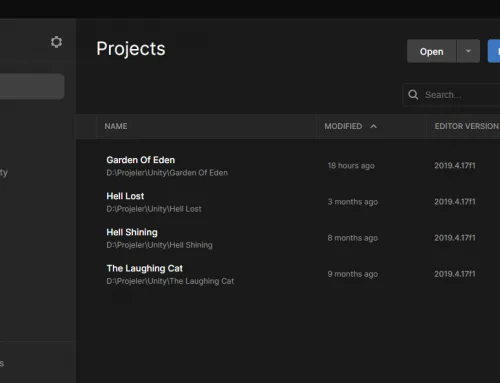Image resolution: width=500 pixels, height=383 pixels.
Task: Click the '18 hours ago' modified cell
Action: [x=351, y=166]
